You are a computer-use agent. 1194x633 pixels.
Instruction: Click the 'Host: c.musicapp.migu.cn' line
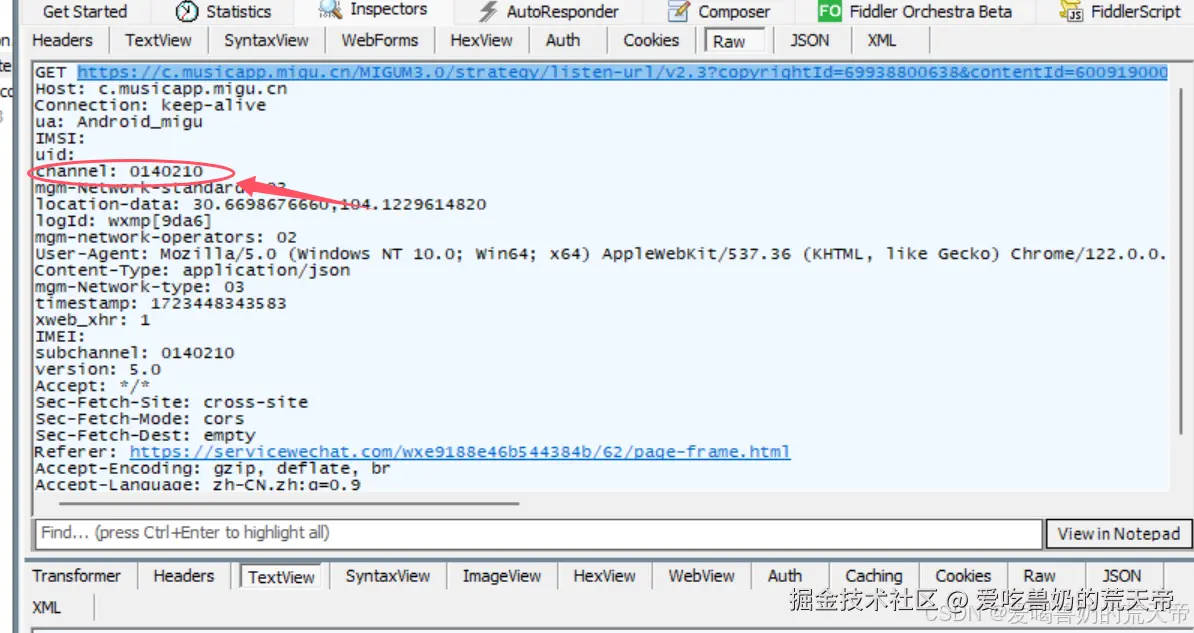tap(161, 89)
